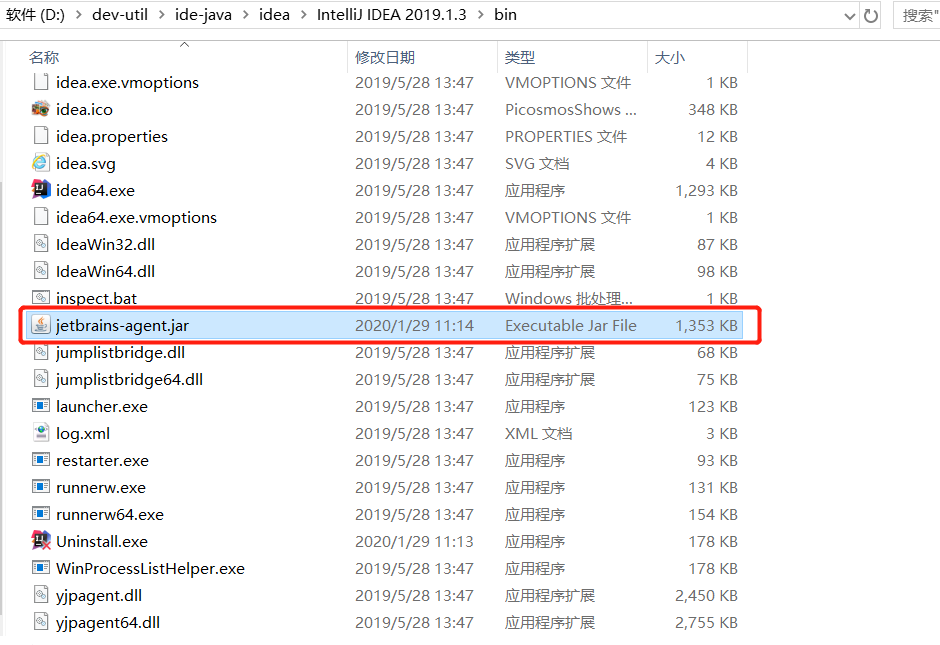Select the idea.exe.vmoptions file name
The image size is (940, 645).
click(x=127, y=83)
